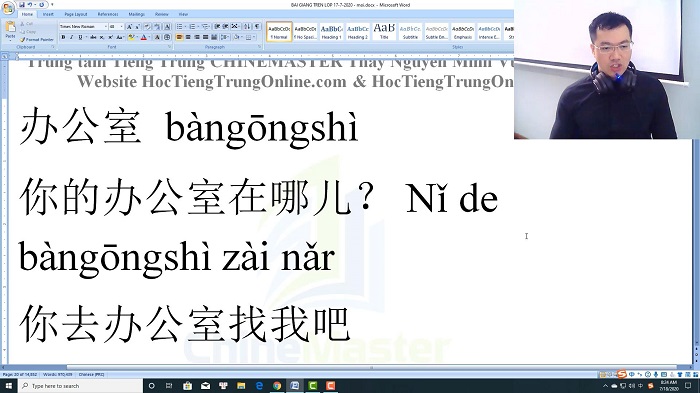700x393 pixels.
Task: Click the Windows taskbar search box
Action: (80, 386)
